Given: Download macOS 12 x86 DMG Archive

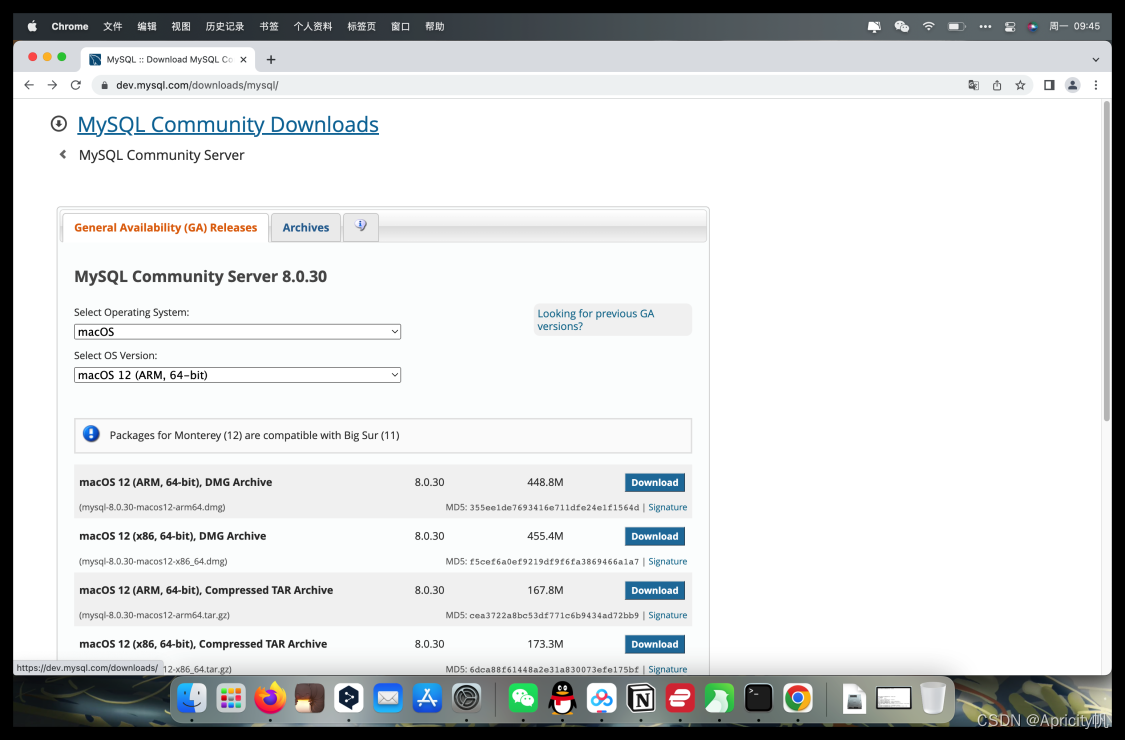Looking at the screenshot, I should point(654,536).
